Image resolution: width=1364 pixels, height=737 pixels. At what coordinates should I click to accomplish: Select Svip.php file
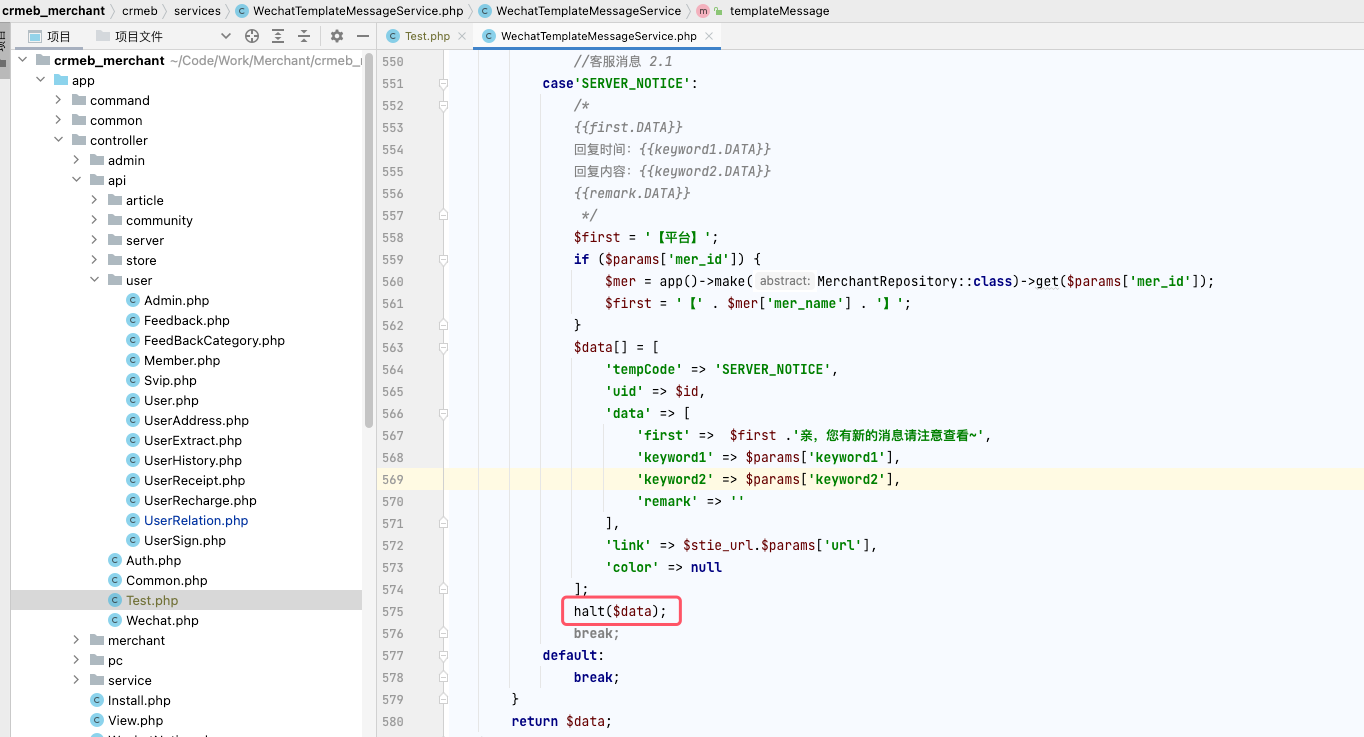[170, 380]
